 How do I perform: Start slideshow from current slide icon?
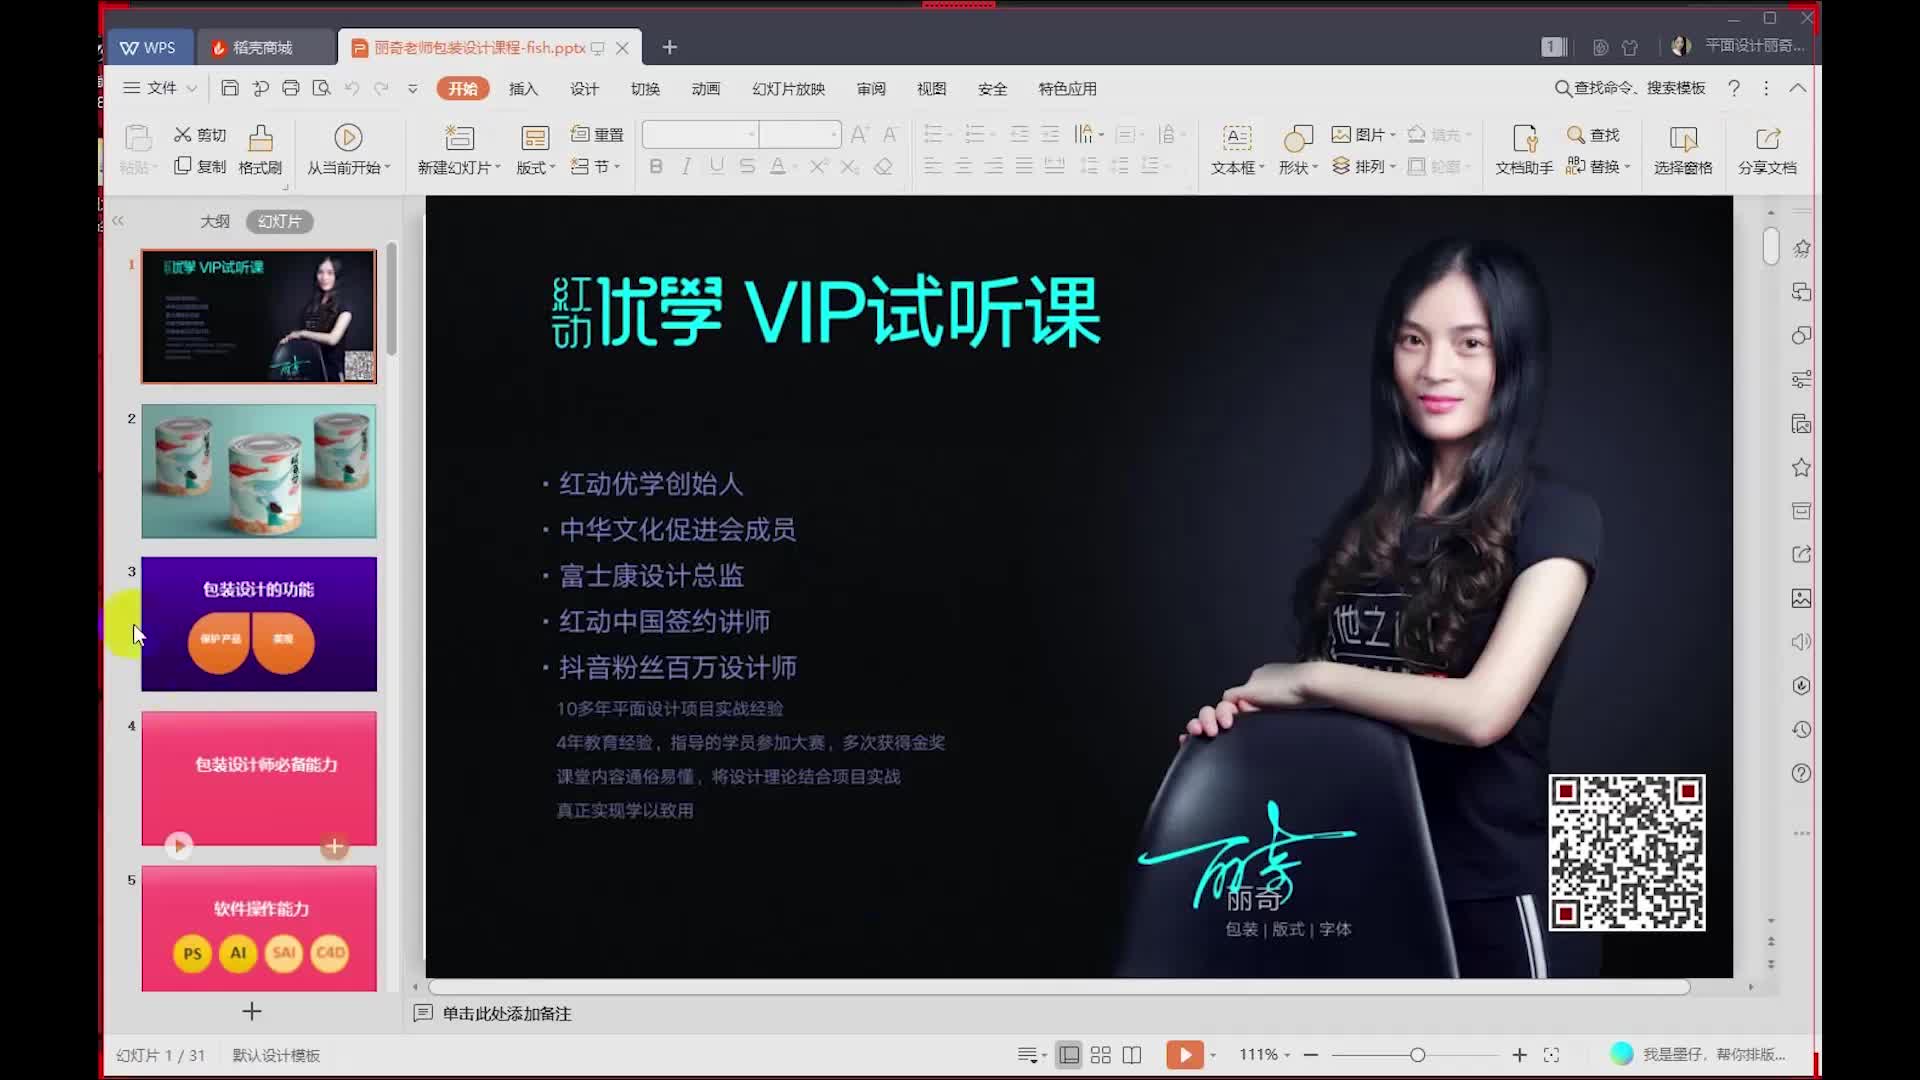pos(348,138)
